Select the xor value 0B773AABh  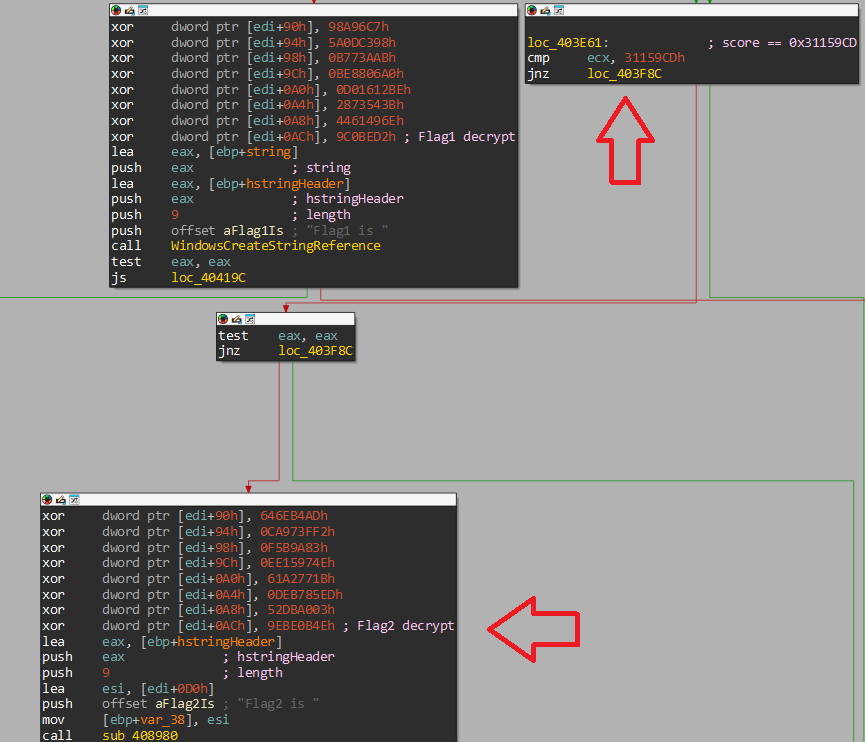(x=362, y=58)
